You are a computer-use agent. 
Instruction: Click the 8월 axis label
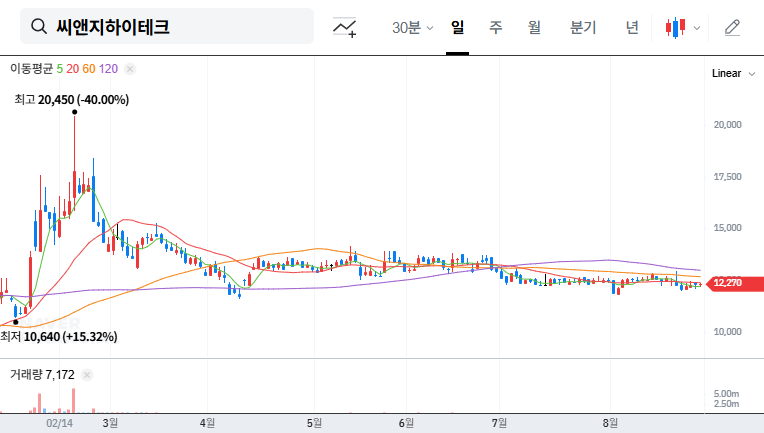click(x=610, y=423)
